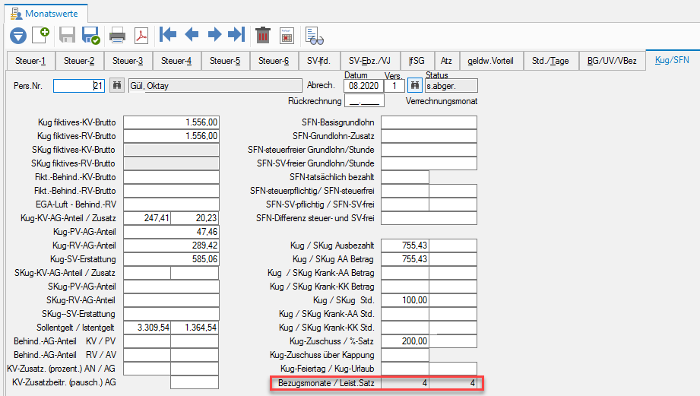Click the Kug-KV-AG-Anteil value 247,41
The width and height of the screenshot is (700, 396).
pos(147,218)
